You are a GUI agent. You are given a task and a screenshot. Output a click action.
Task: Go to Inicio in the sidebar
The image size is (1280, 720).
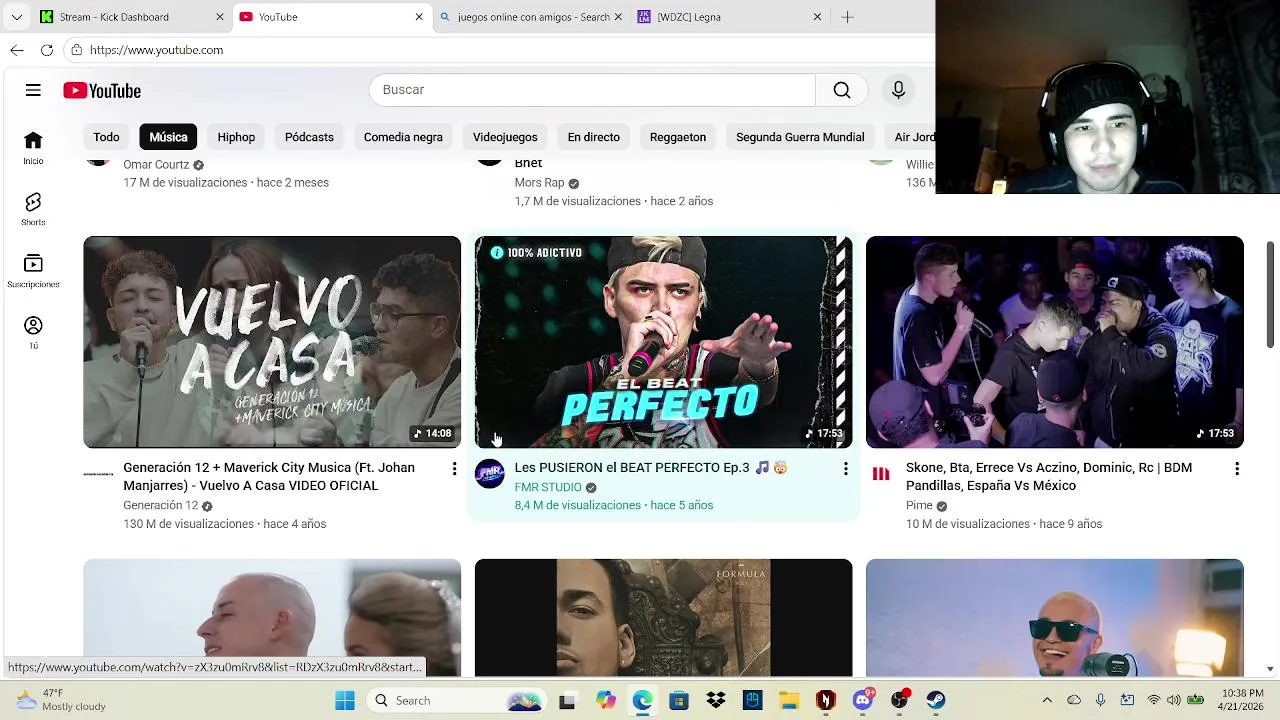pyautogui.click(x=33, y=147)
